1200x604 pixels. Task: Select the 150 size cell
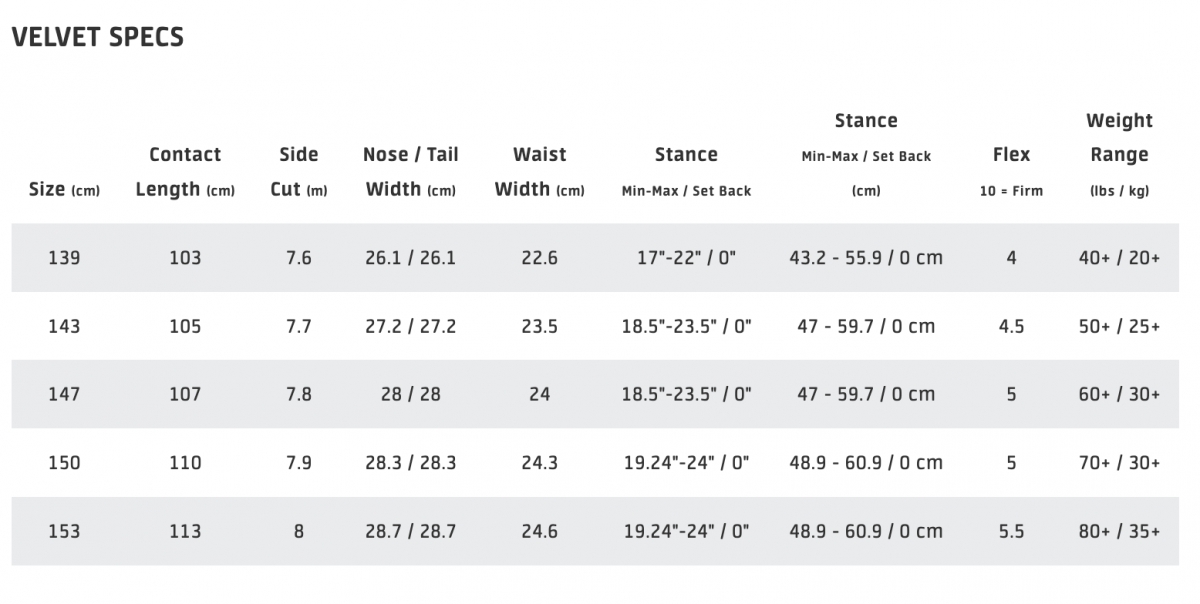64,463
